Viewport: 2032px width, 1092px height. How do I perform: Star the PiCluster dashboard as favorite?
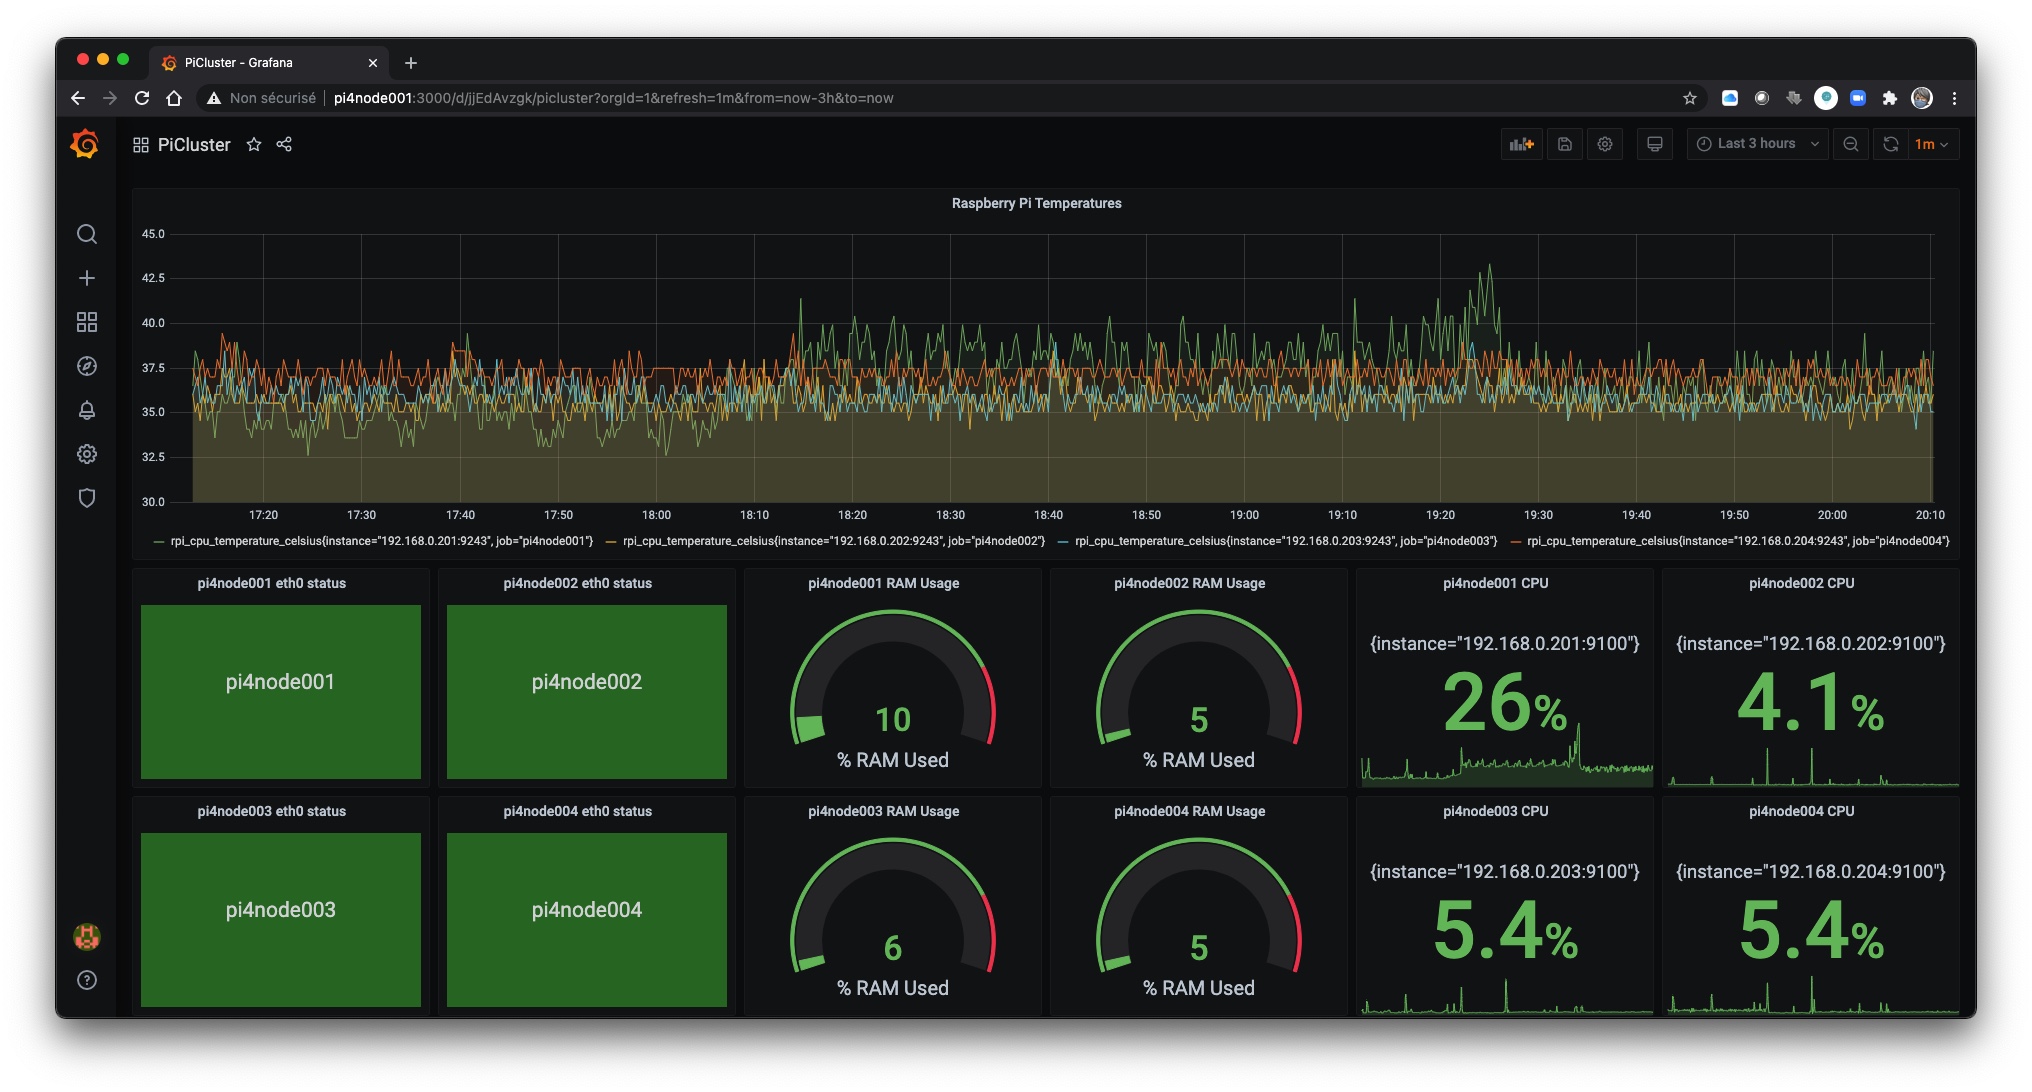(x=254, y=144)
